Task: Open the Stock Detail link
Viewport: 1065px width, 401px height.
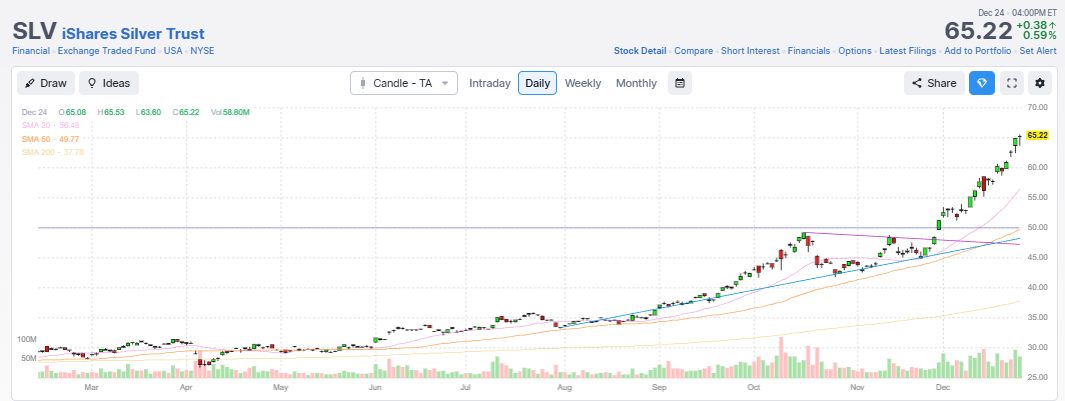Action: click(640, 51)
